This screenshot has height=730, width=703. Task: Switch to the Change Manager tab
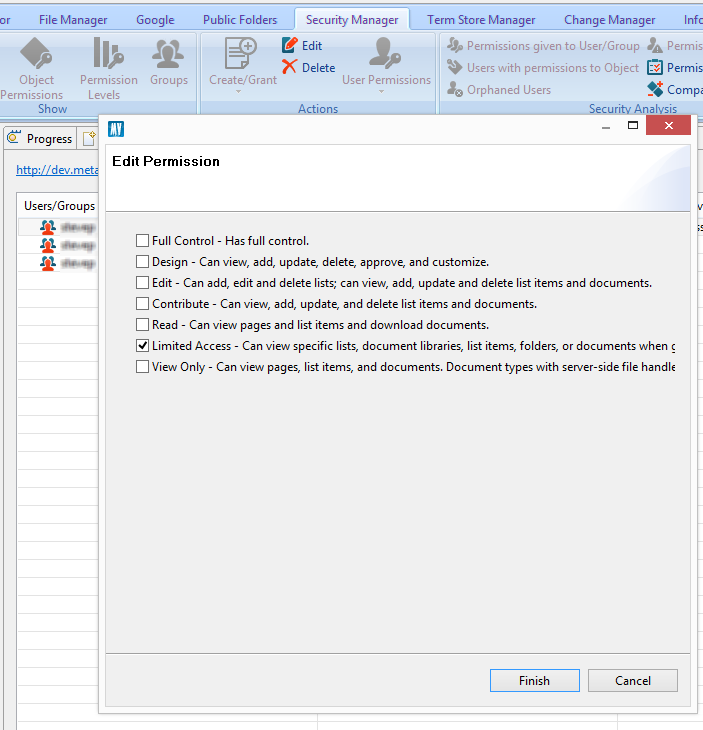tap(609, 20)
